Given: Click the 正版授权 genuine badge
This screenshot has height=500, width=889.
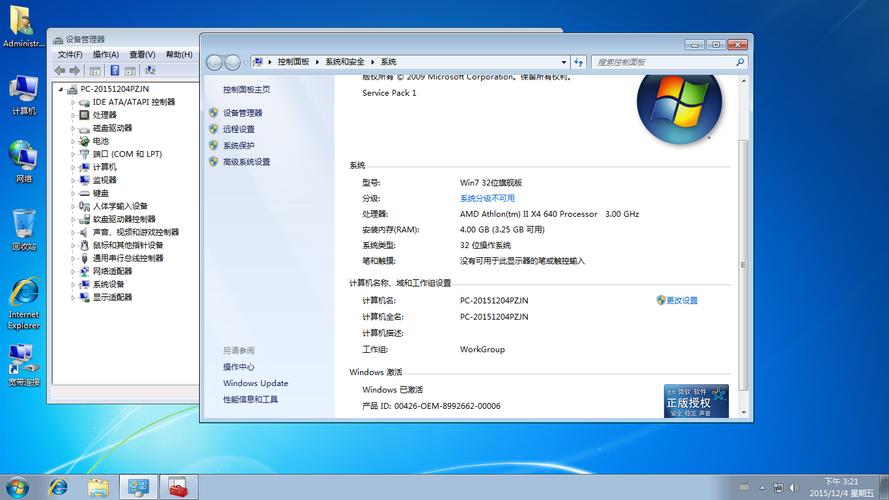Looking at the screenshot, I should point(696,401).
